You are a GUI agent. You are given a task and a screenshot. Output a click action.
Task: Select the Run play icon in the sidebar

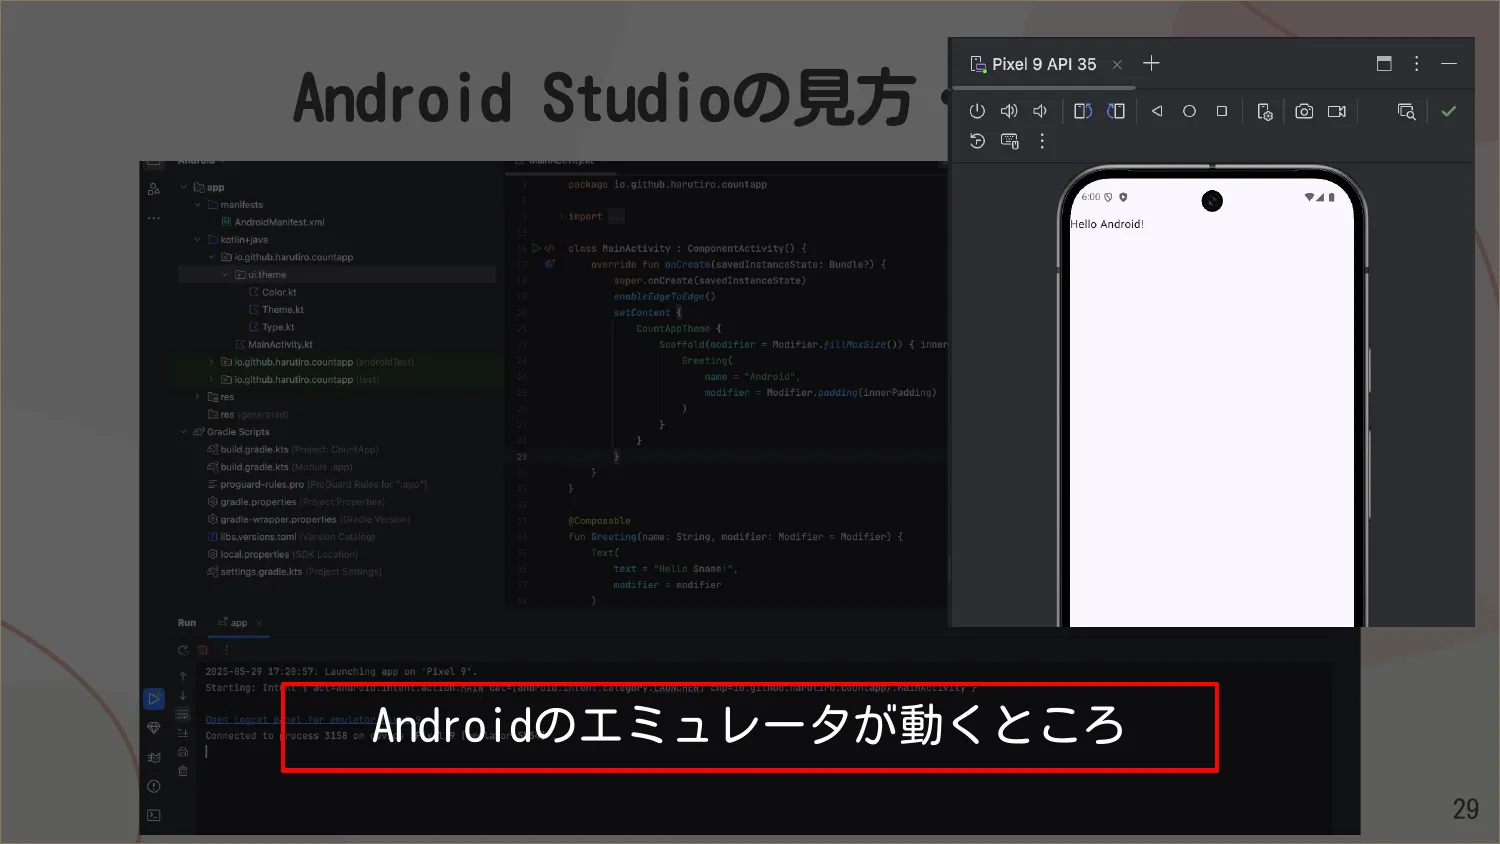click(153, 698)
